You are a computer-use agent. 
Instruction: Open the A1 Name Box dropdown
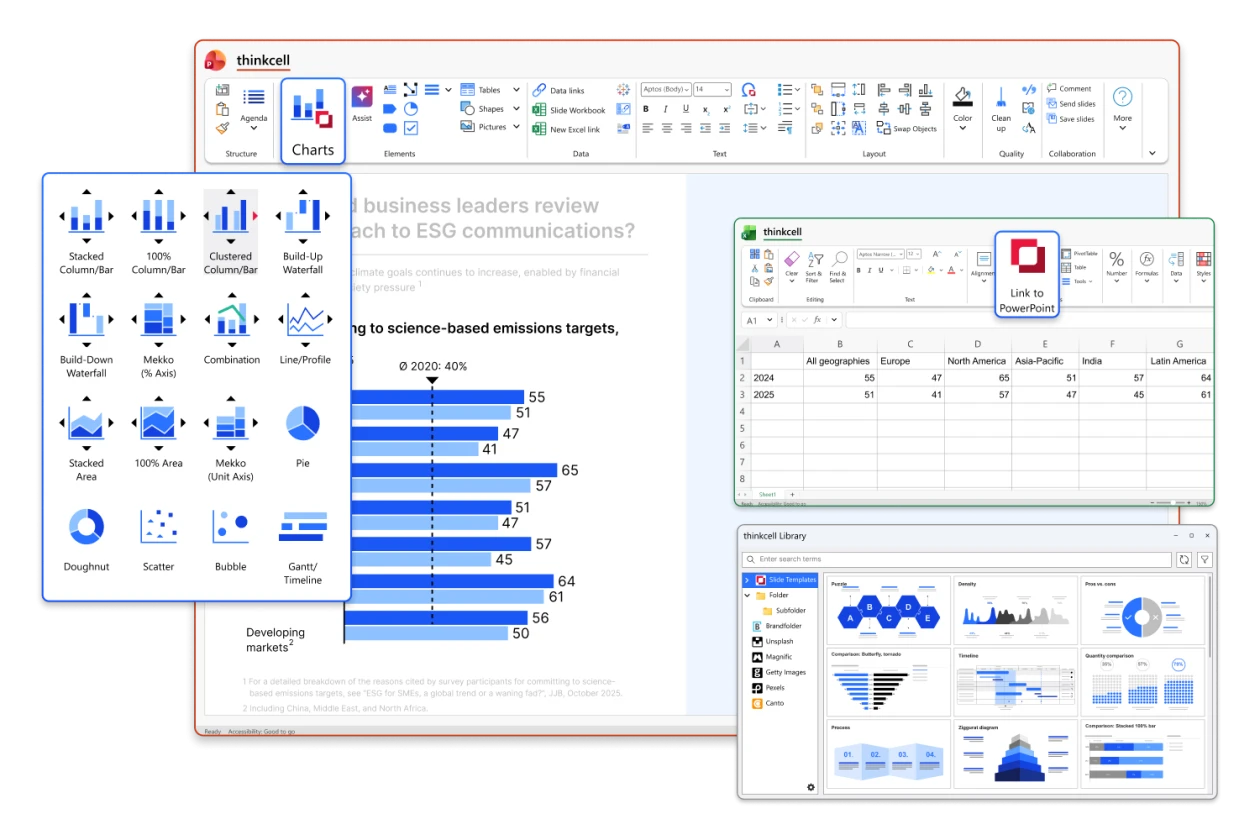(769, 320)
